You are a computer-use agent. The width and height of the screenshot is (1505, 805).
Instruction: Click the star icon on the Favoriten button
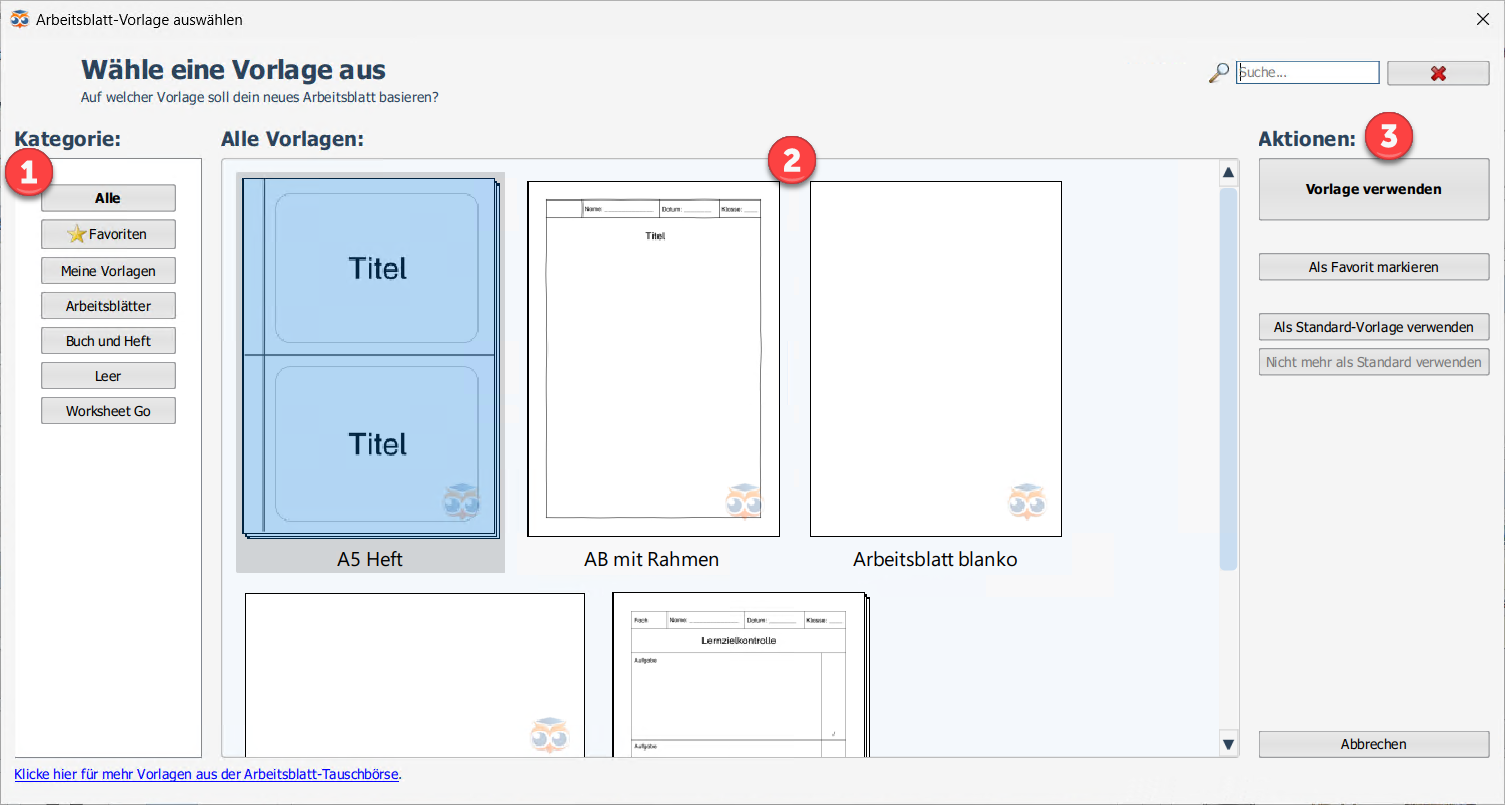(75, 233)
